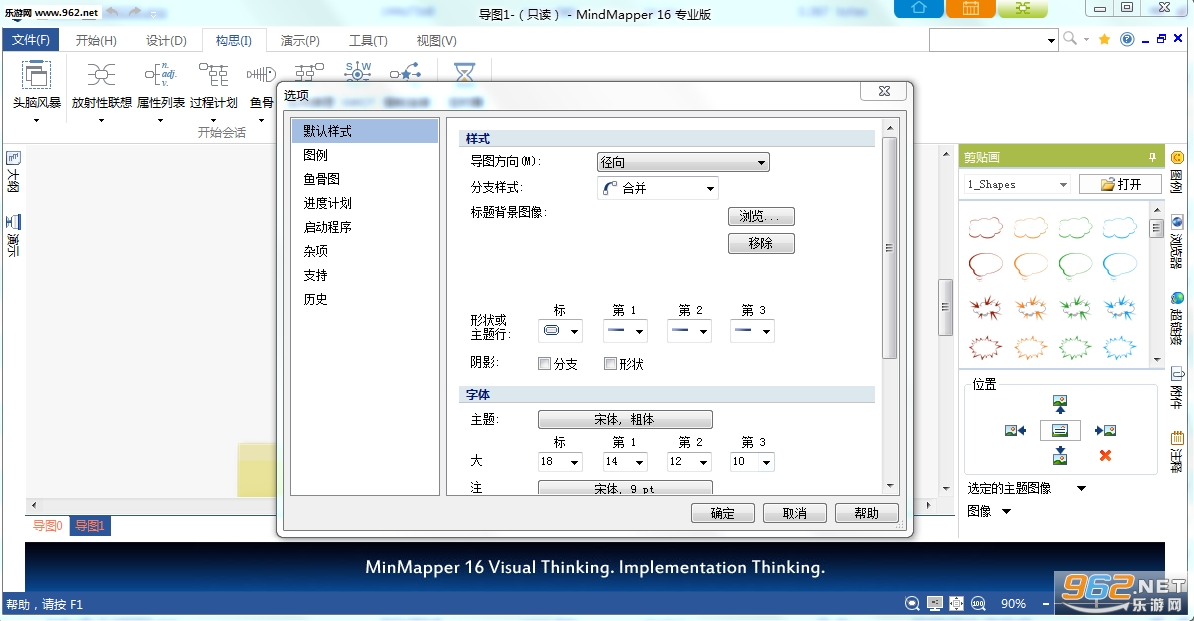
Task: Switch to the 视图(V) ribbon tab
Action: pyautogui.click(x=436, y=40)
